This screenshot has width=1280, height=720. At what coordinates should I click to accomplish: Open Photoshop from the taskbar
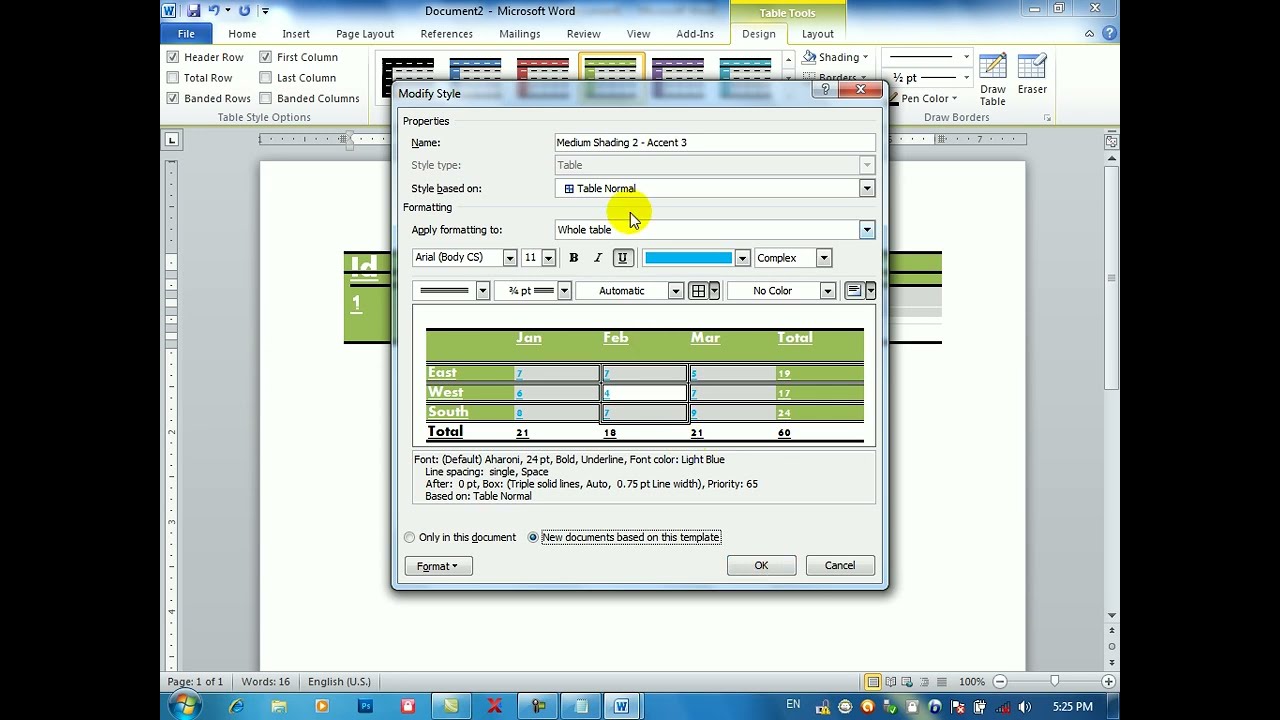(365, 706)
